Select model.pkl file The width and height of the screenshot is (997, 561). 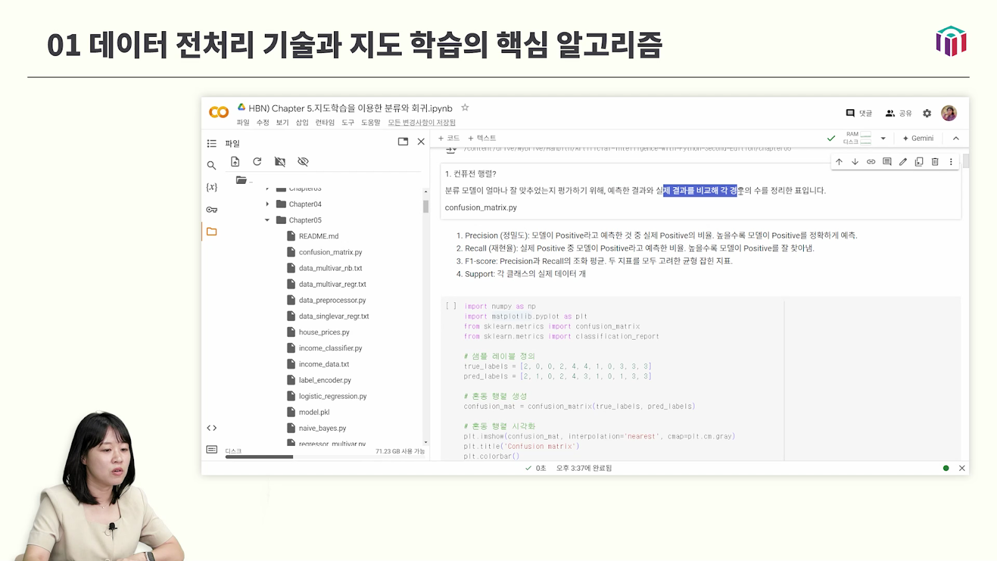(x=314, y=412)
